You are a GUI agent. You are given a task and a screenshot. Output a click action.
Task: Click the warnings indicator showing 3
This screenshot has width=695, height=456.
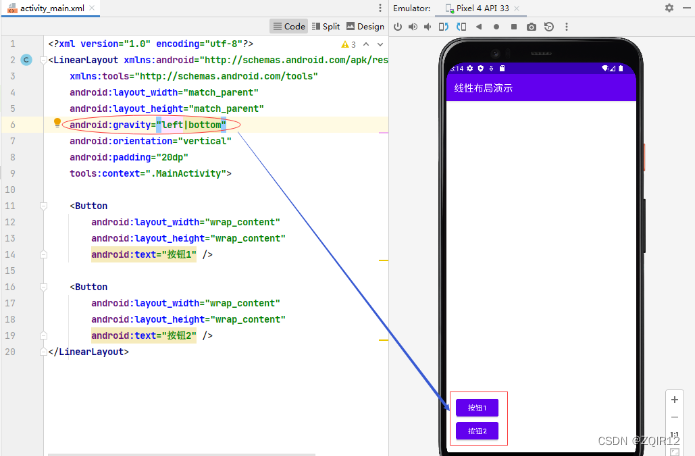pos(348,44)
